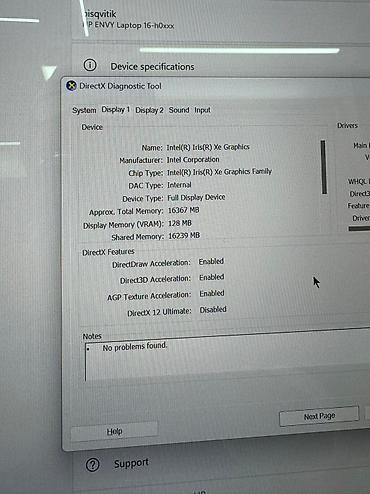Click the 'HP ENVY Laptop 16-h0xxx' text in Settings

(128, 25)
